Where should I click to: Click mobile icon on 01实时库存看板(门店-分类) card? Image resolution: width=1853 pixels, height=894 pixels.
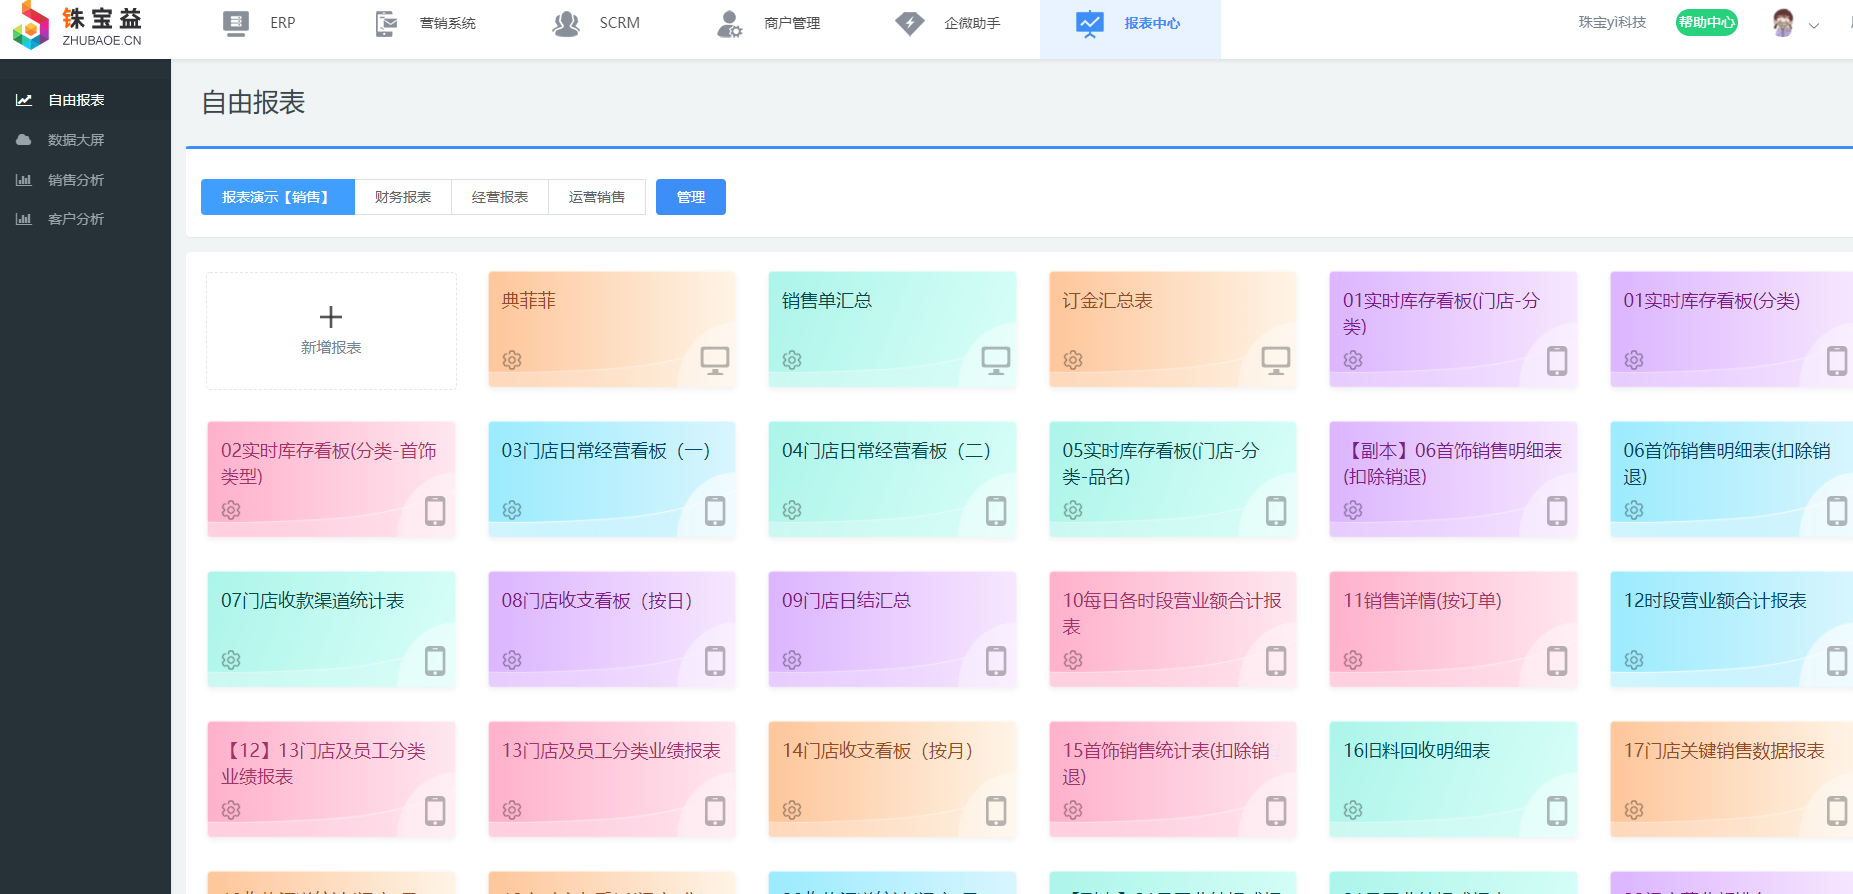[x=1557, y=360]
